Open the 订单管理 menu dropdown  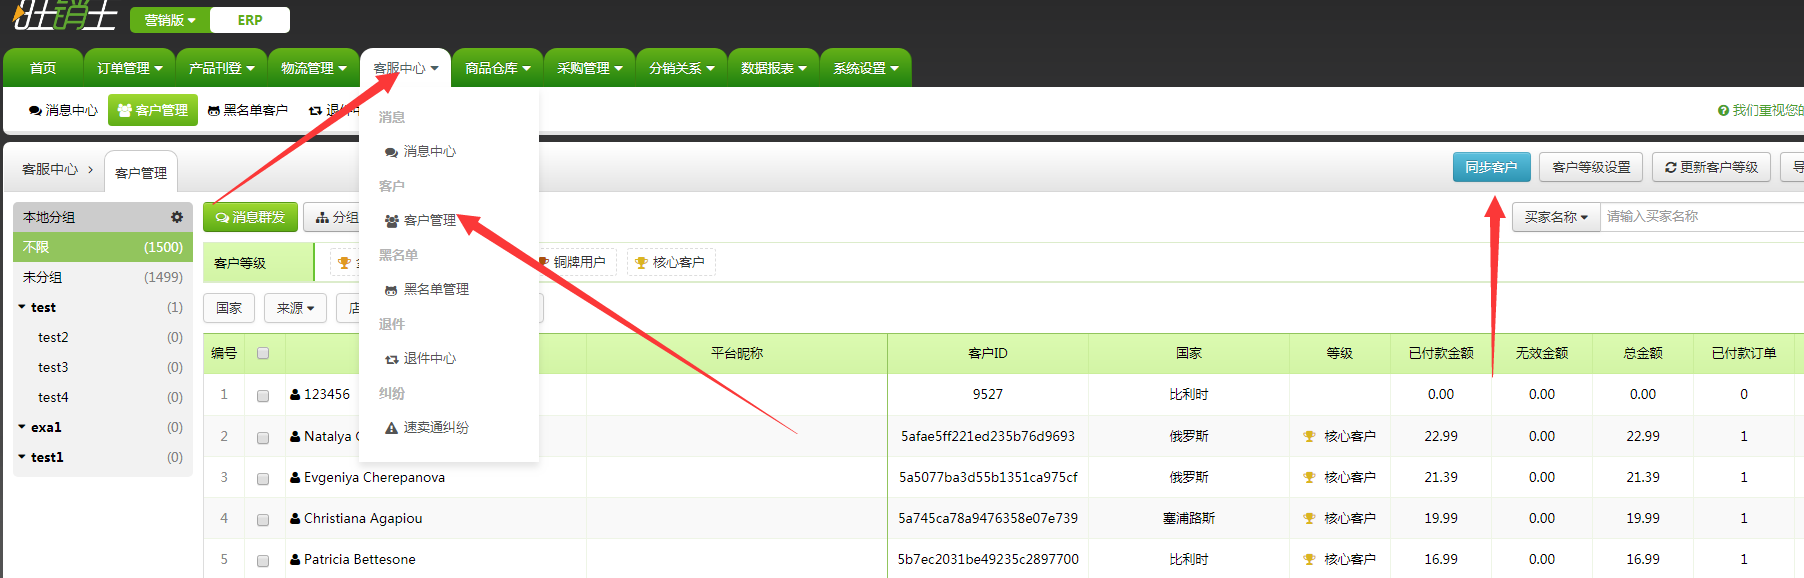click(x=129, y=68)
